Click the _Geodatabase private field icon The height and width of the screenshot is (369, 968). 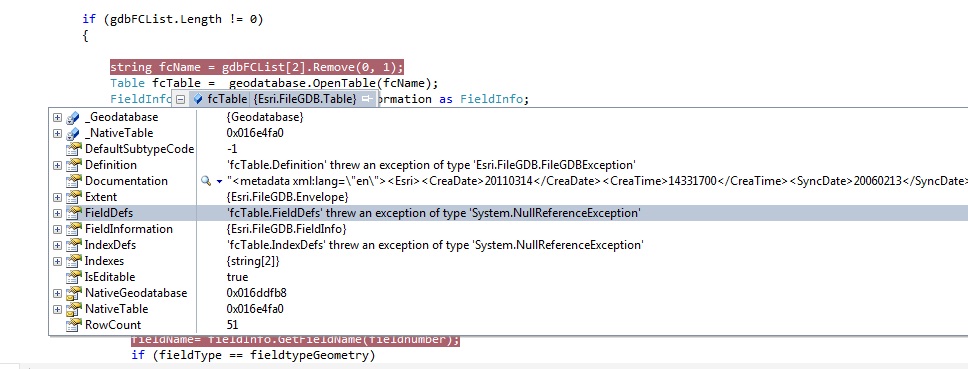pos(73,117)
